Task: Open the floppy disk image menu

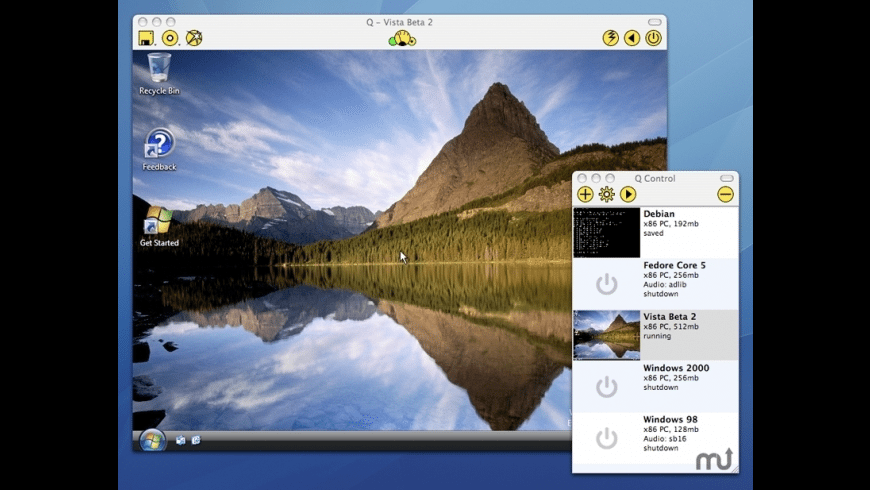Action: pos(146,38)
